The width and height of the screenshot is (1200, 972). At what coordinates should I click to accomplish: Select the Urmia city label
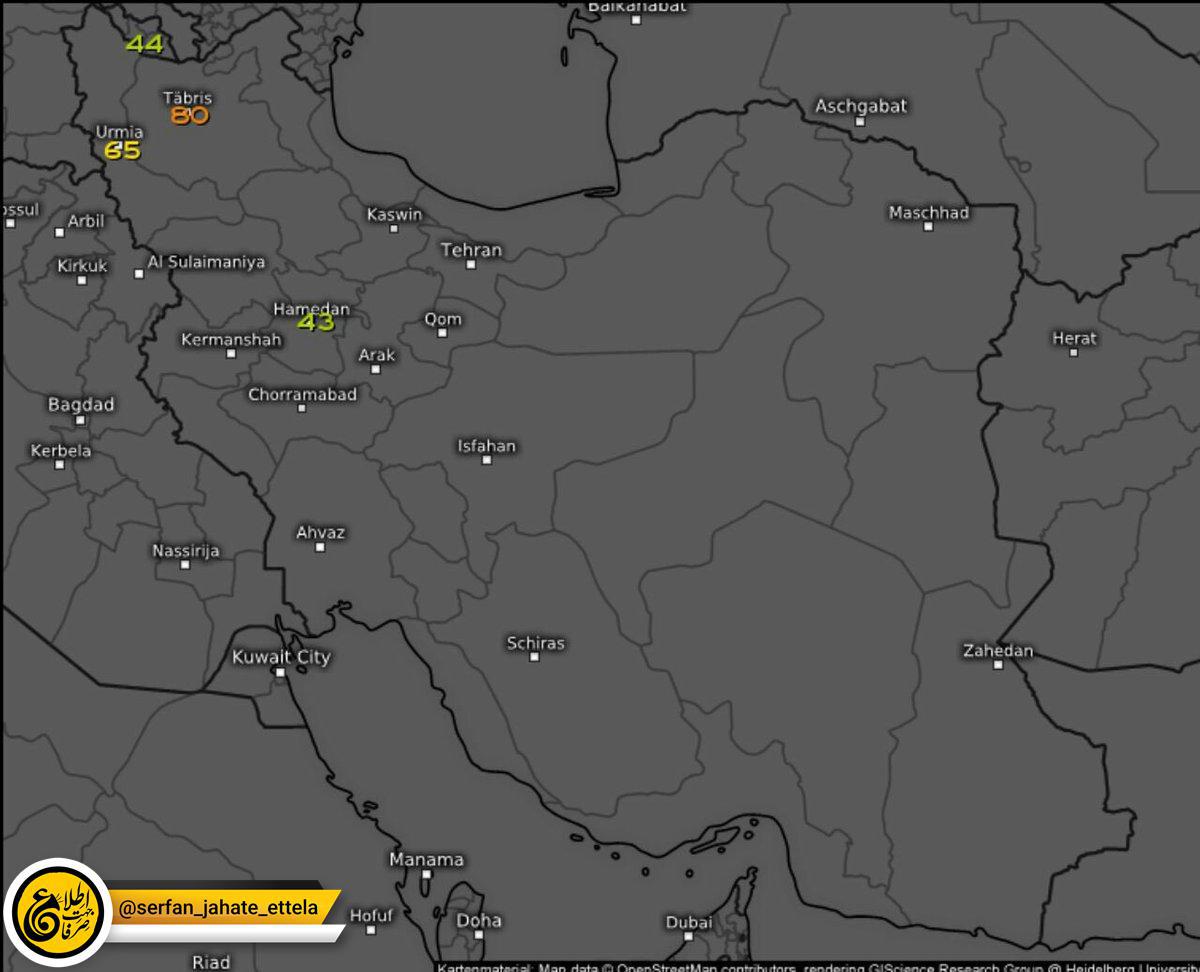[119, 132]
